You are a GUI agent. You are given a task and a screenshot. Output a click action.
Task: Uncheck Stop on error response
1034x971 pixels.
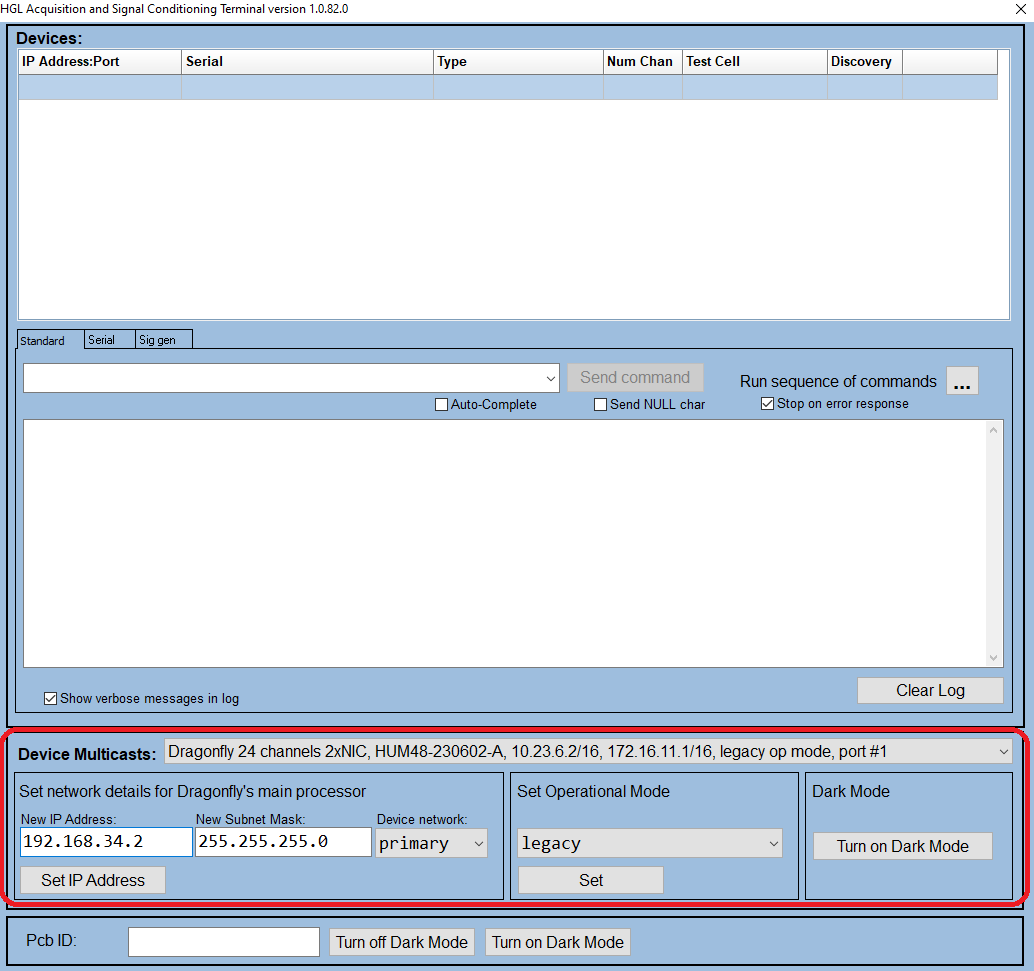(x=767, y=404)
